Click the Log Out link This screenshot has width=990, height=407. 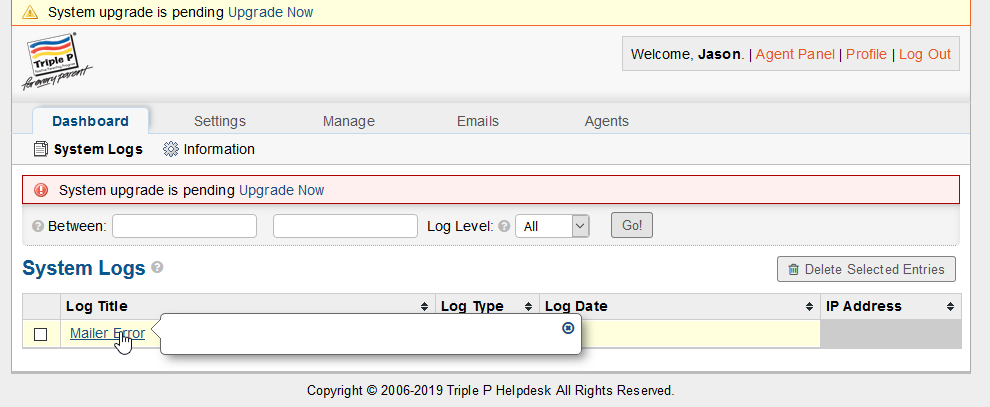pos(924,54)
